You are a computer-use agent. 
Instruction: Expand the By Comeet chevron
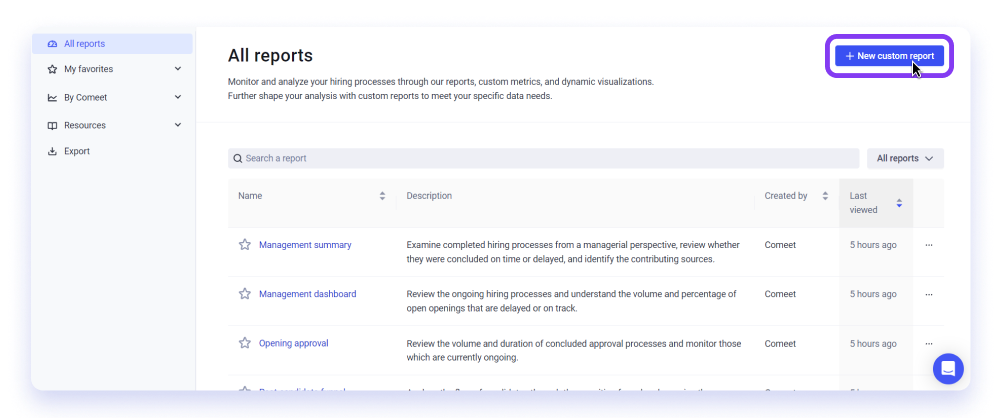coord(178,98)
